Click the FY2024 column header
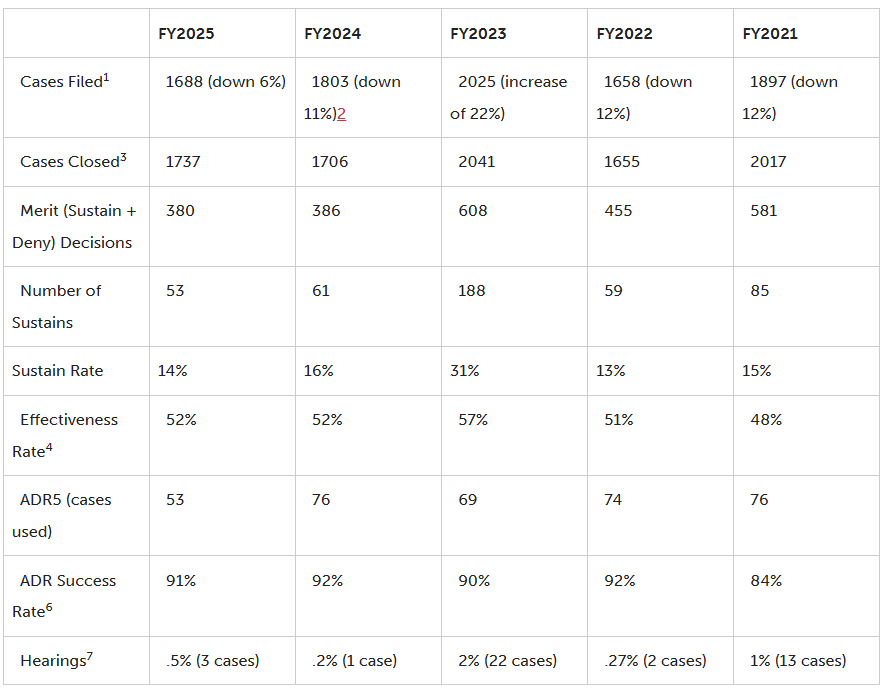 tap(332, 34)
